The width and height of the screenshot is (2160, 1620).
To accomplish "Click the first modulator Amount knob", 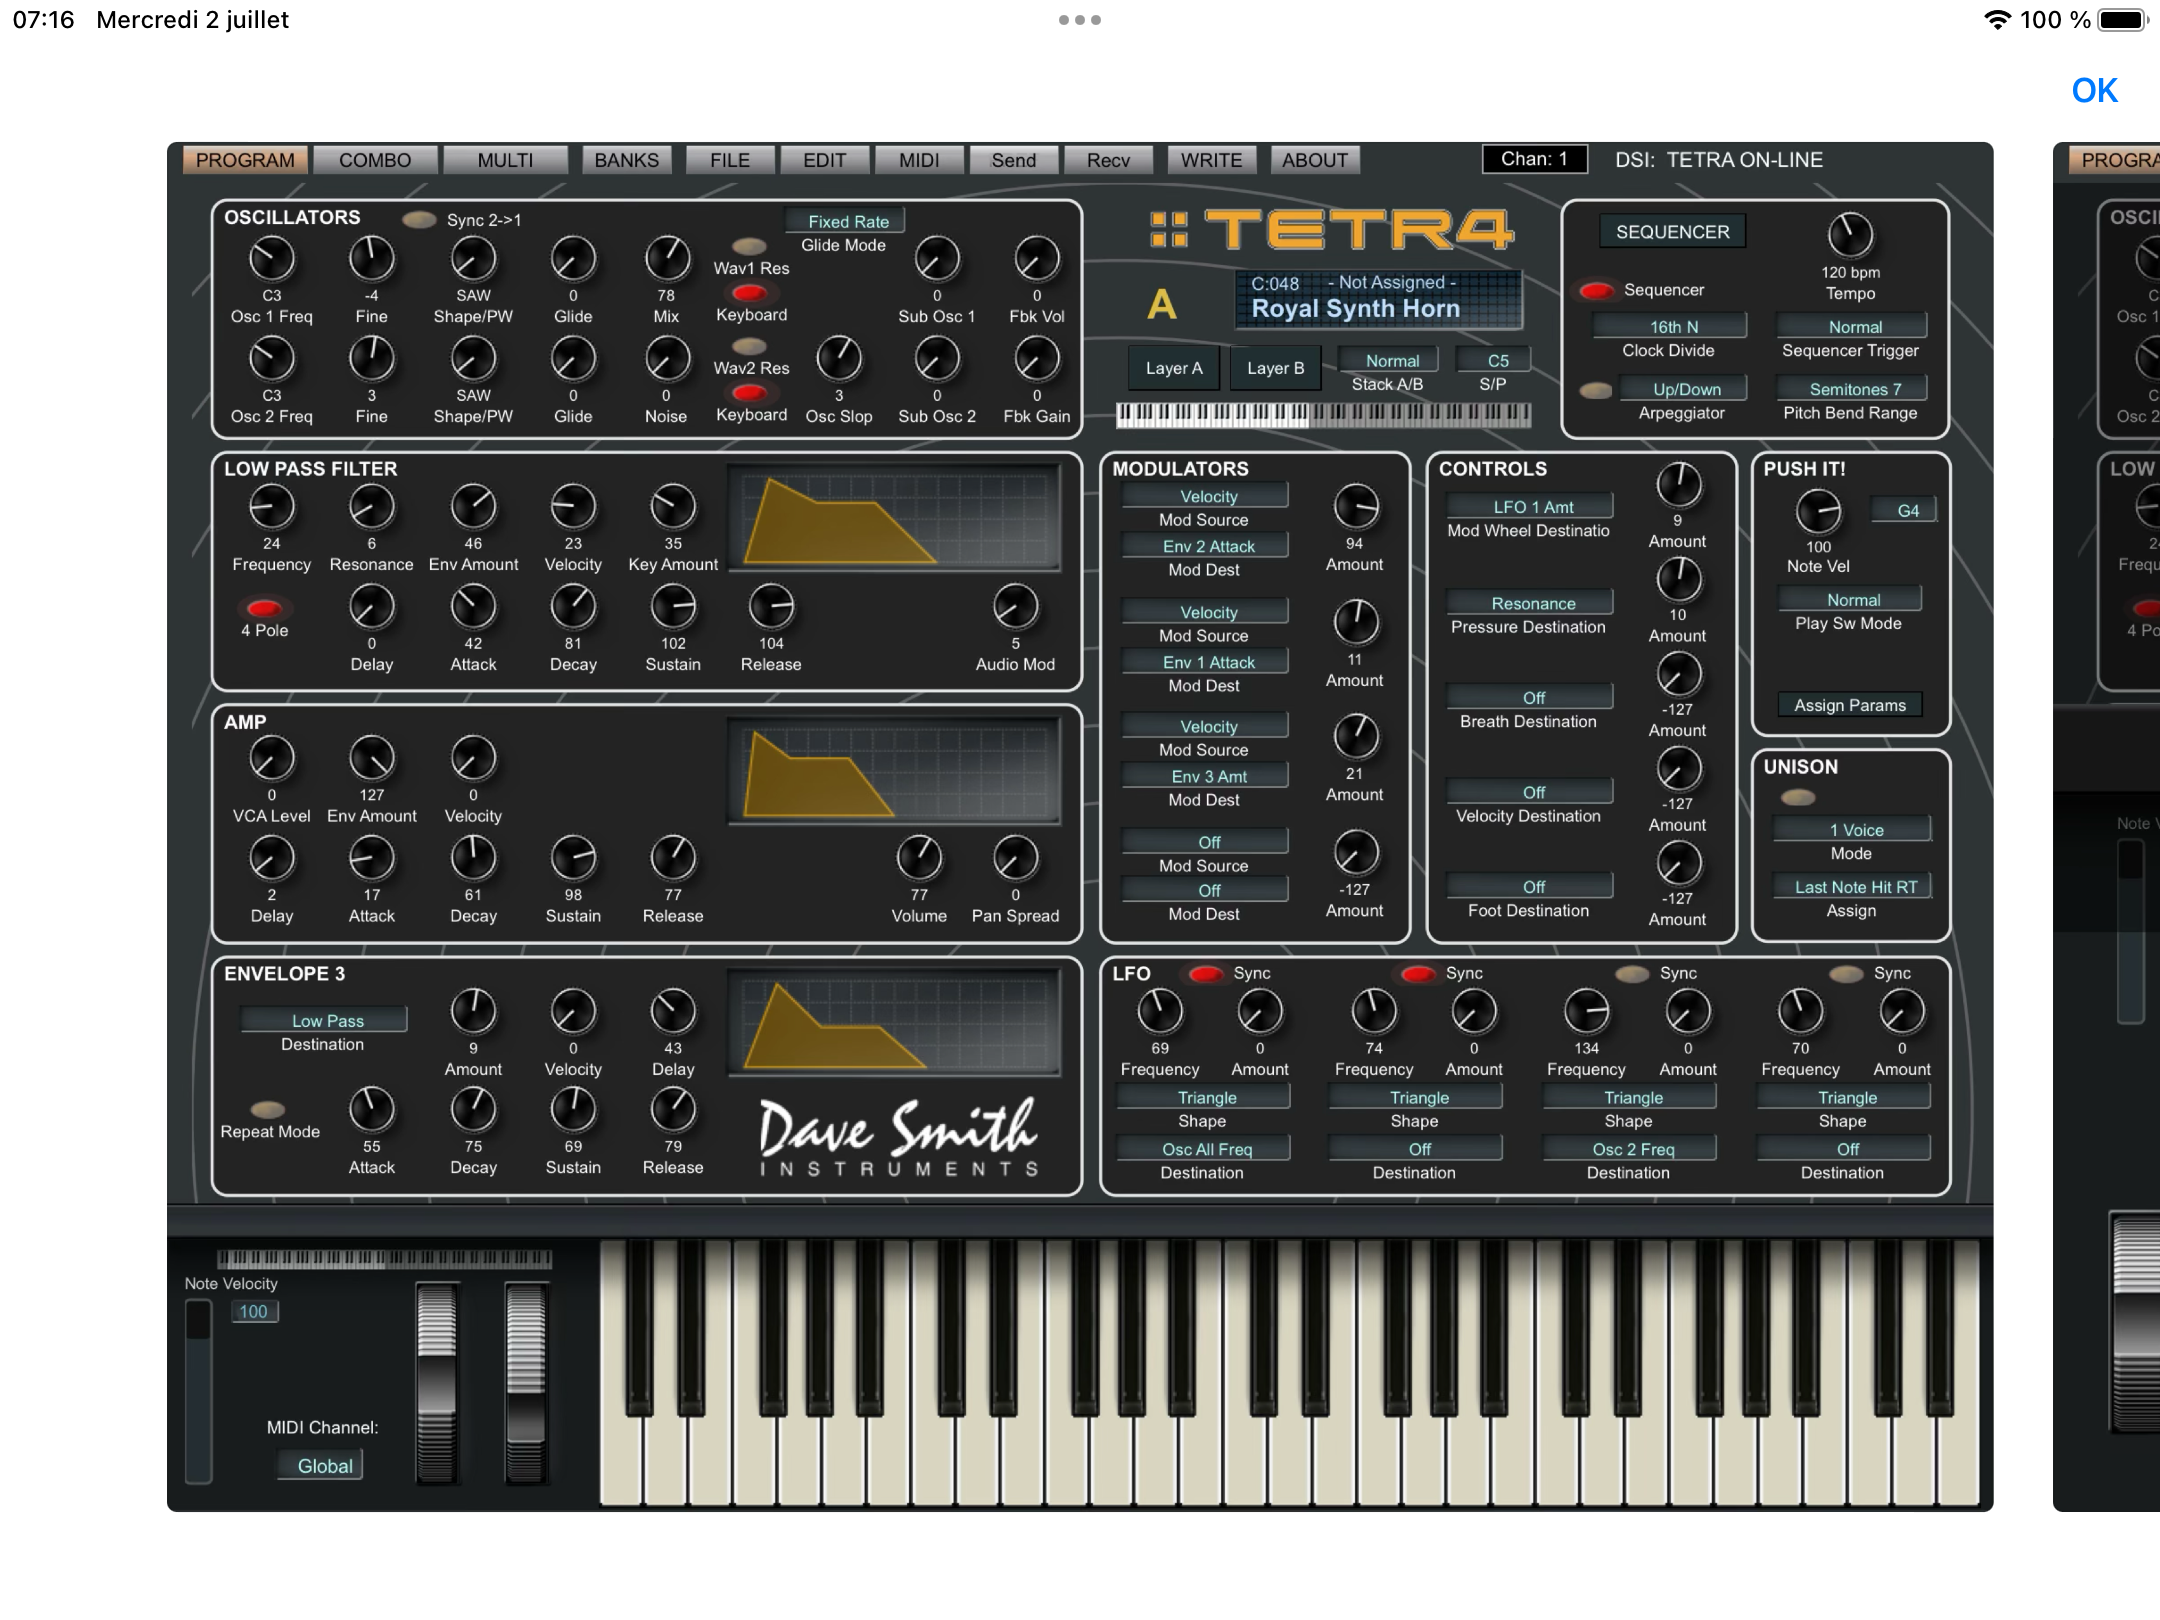I will tap(1355, 507).
